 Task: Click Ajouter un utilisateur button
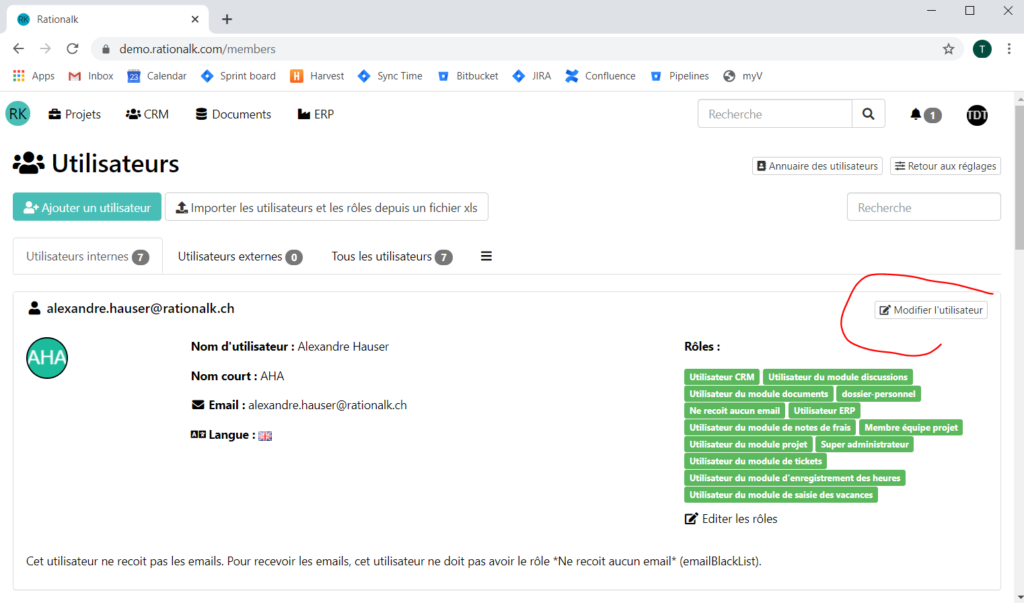pos(87,208)
